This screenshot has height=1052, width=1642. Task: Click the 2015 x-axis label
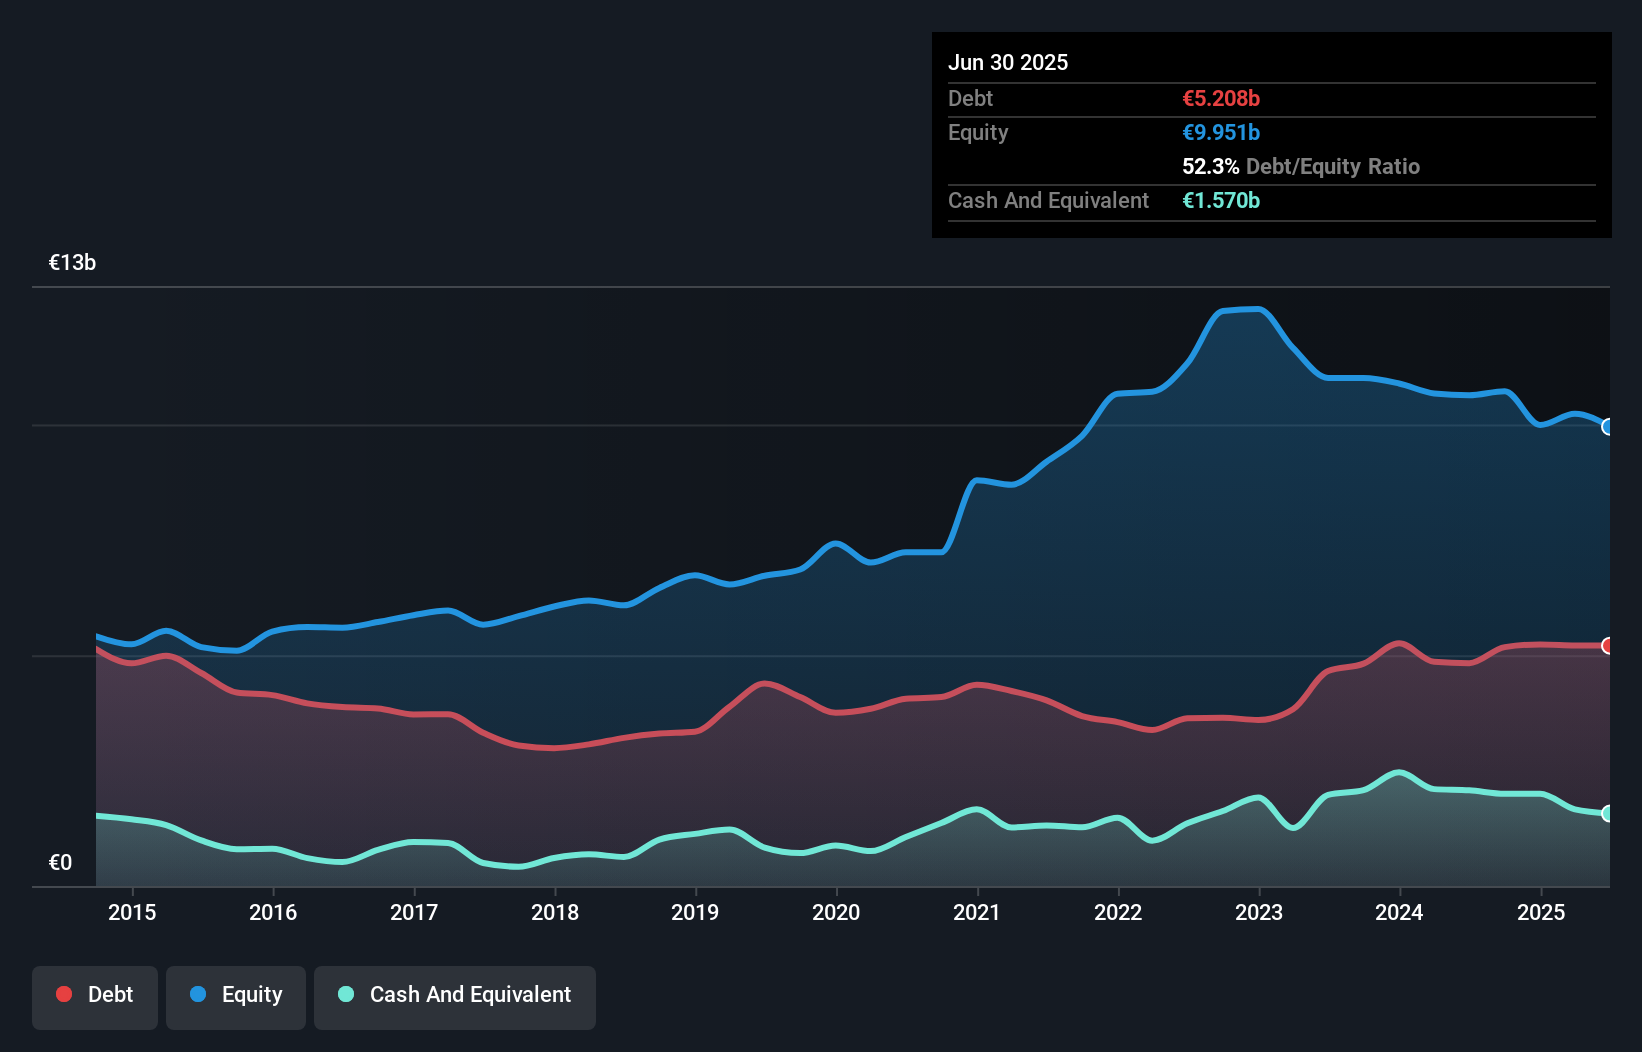coord(132,912)
